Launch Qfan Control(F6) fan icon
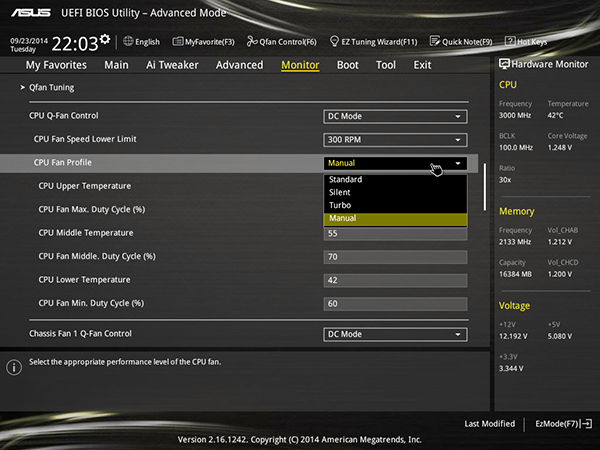 [x=251, y=41]
